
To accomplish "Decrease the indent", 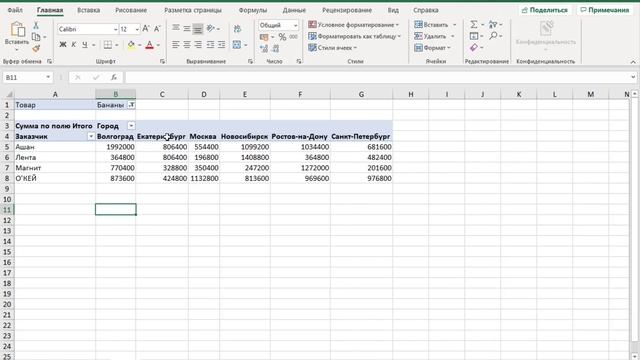I will (210, 44).
